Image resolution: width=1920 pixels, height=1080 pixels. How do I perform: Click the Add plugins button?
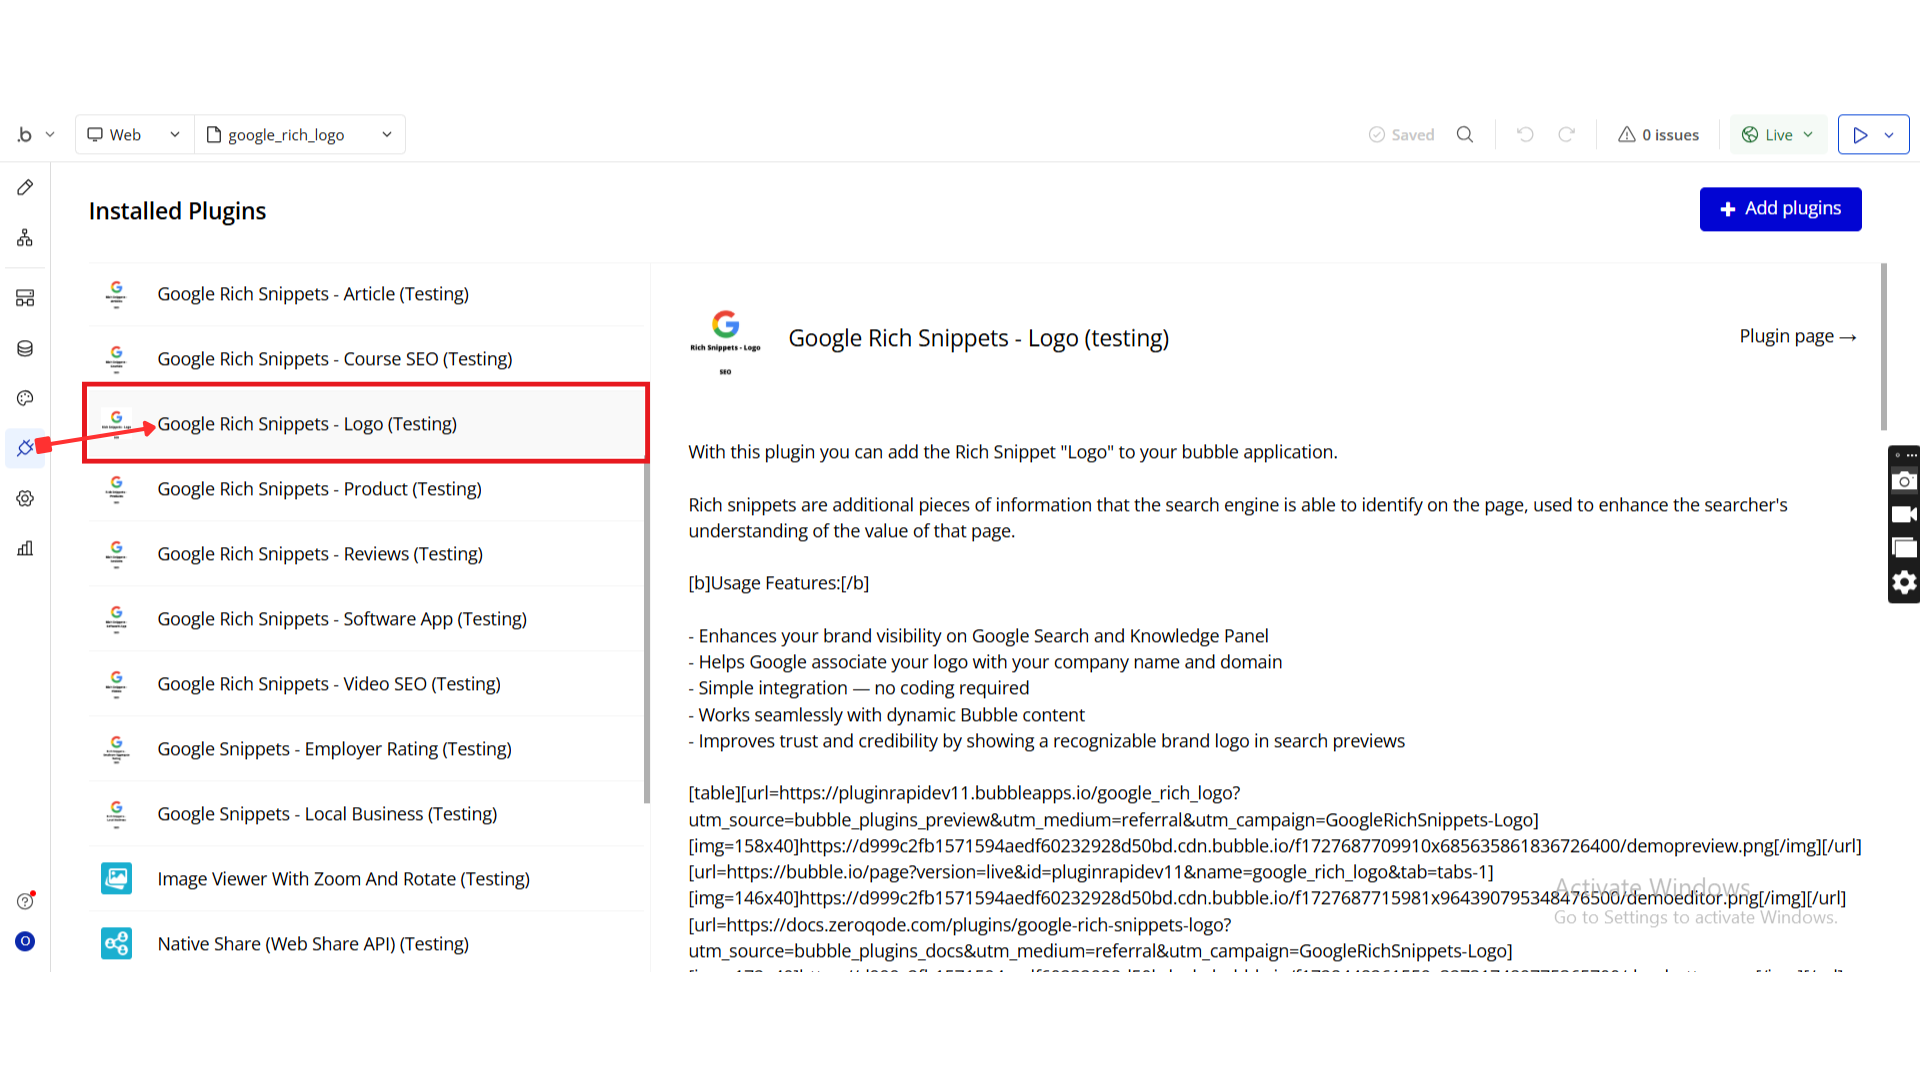pyautogui.click(x=1780, y=209)
